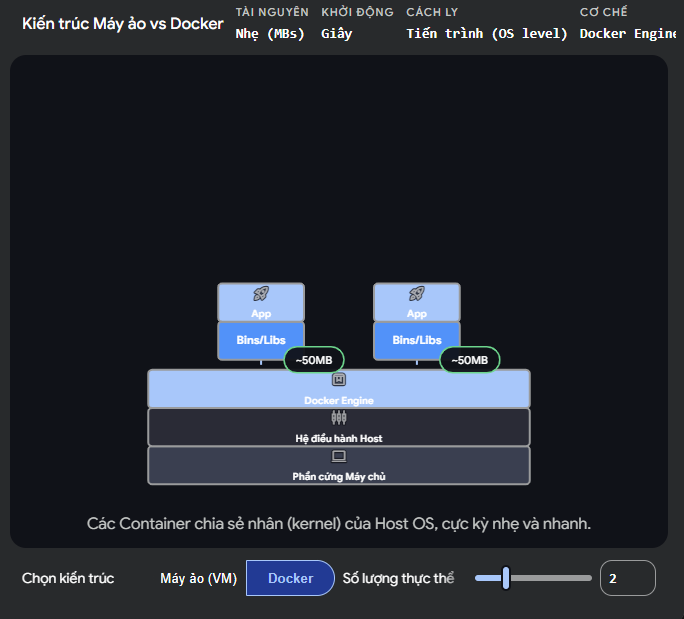
Task: Click Tiến trình (OS level) isolation value
Action: (x=487, y=34)
